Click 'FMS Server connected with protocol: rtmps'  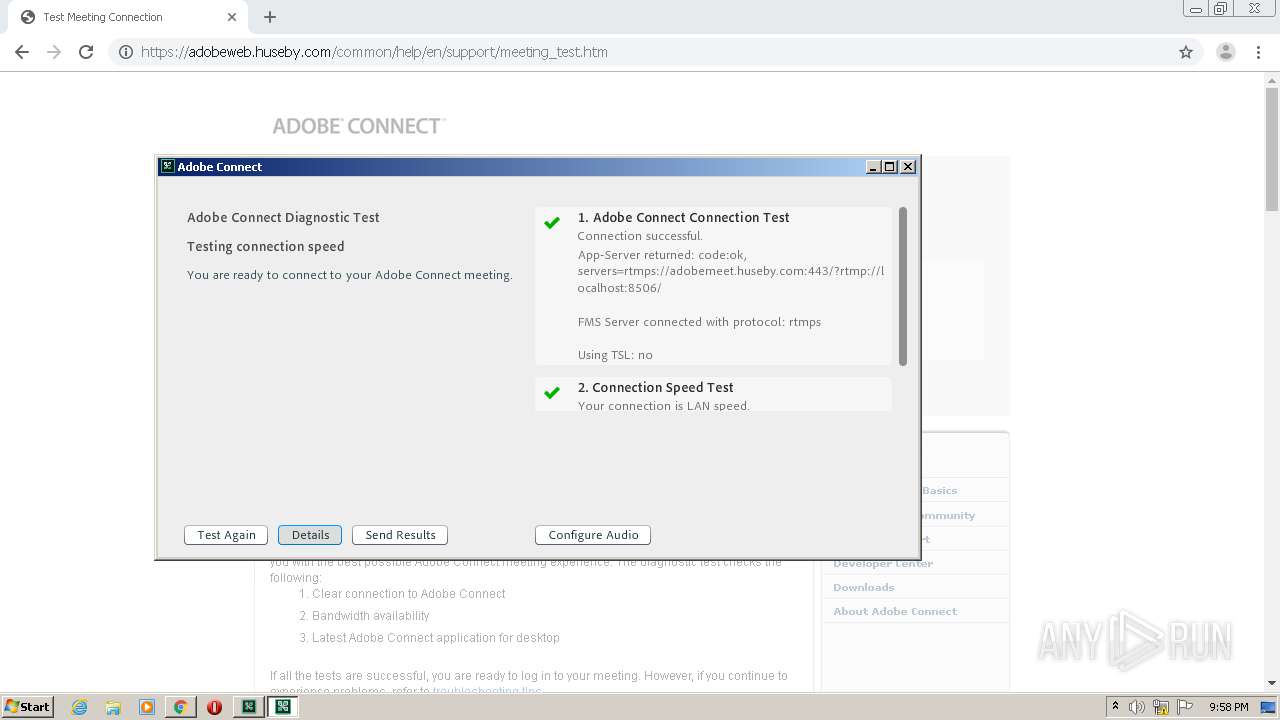(699, 322)
